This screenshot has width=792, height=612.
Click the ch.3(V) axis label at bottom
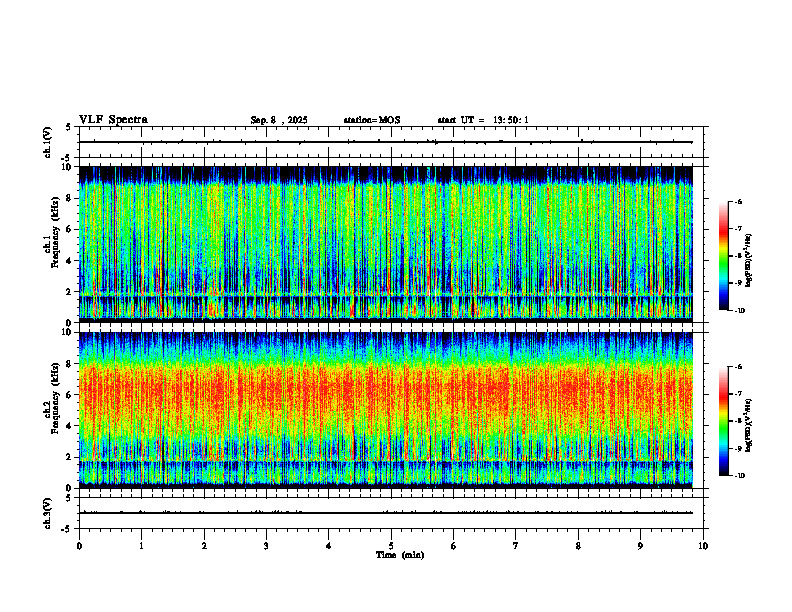pos(48,513)
